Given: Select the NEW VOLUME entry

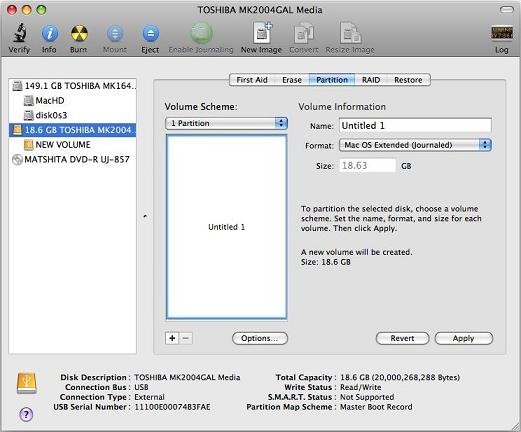Looking at the screenshot, I should 73,145.
